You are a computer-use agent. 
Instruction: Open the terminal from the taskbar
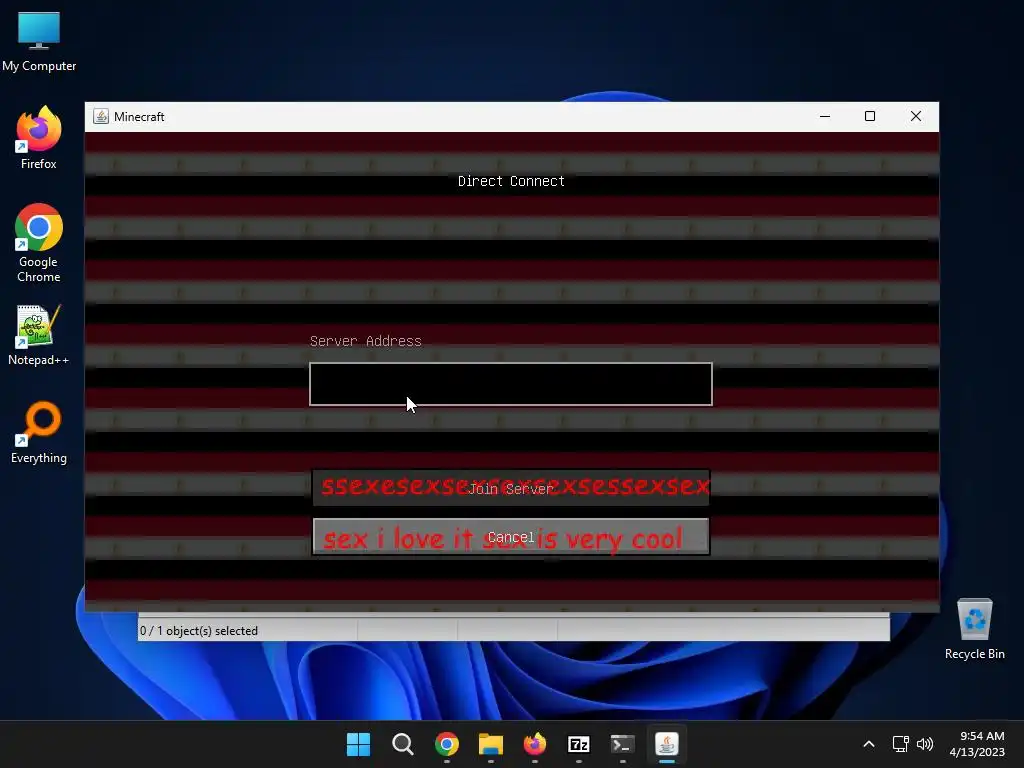tap(622, 744)
